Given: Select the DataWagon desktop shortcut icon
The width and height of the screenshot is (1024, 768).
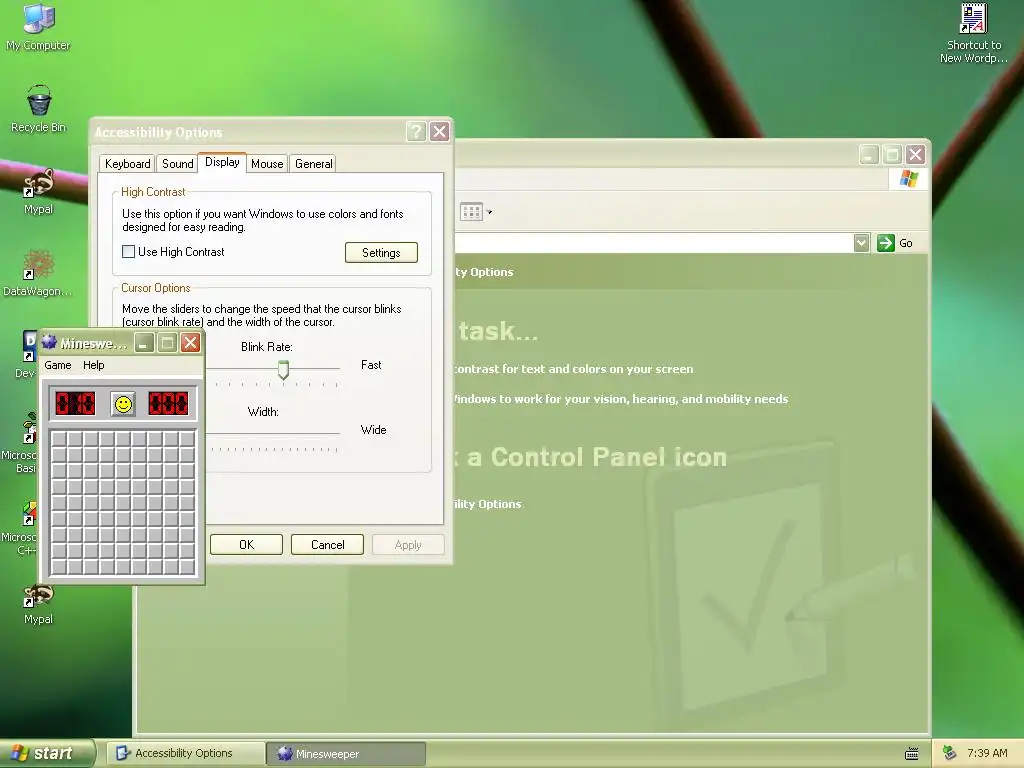Looking at the screenshot, I should pos(37,273).
